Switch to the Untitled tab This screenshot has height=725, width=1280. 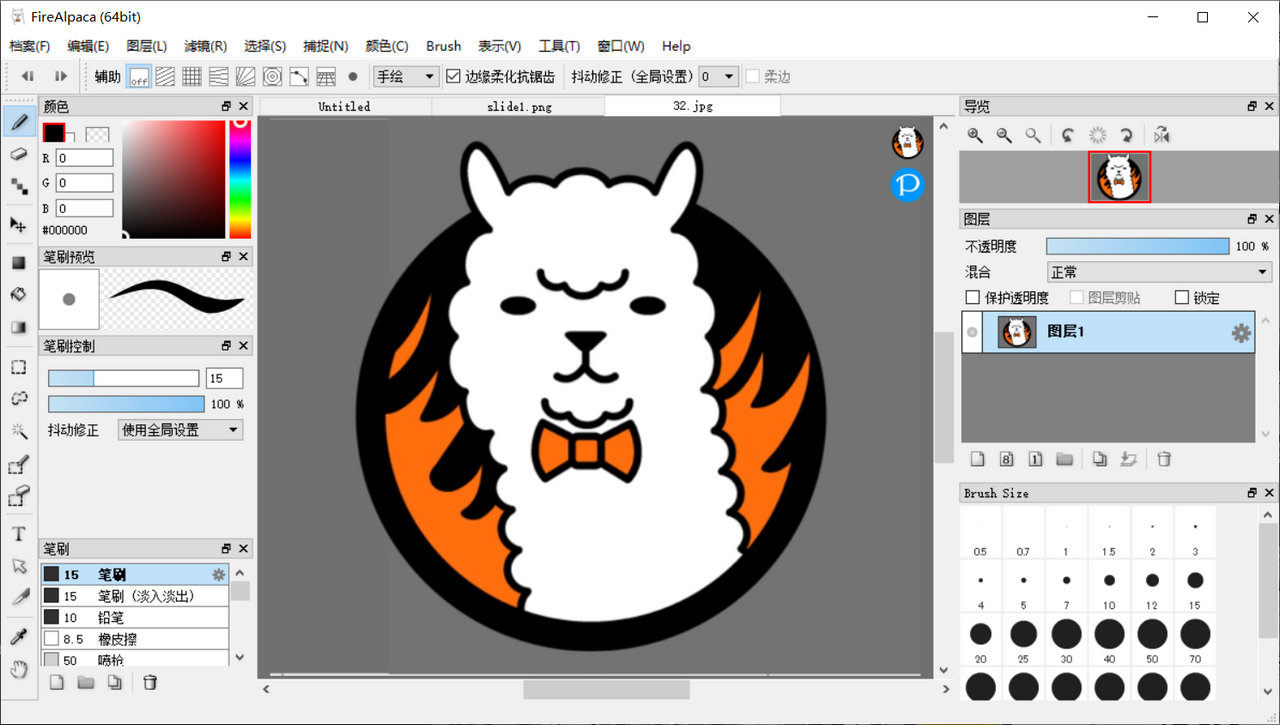[x=344, y=106]
